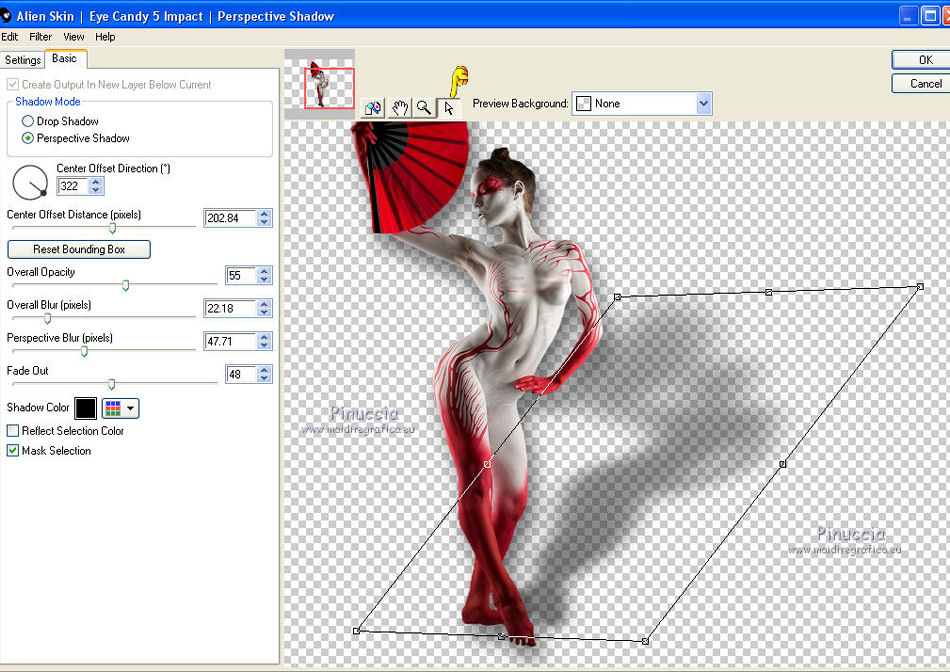The width and height of the screenshot is (950, 672).
Task: Click the Center Offset Direction dial
Action: 30,182
